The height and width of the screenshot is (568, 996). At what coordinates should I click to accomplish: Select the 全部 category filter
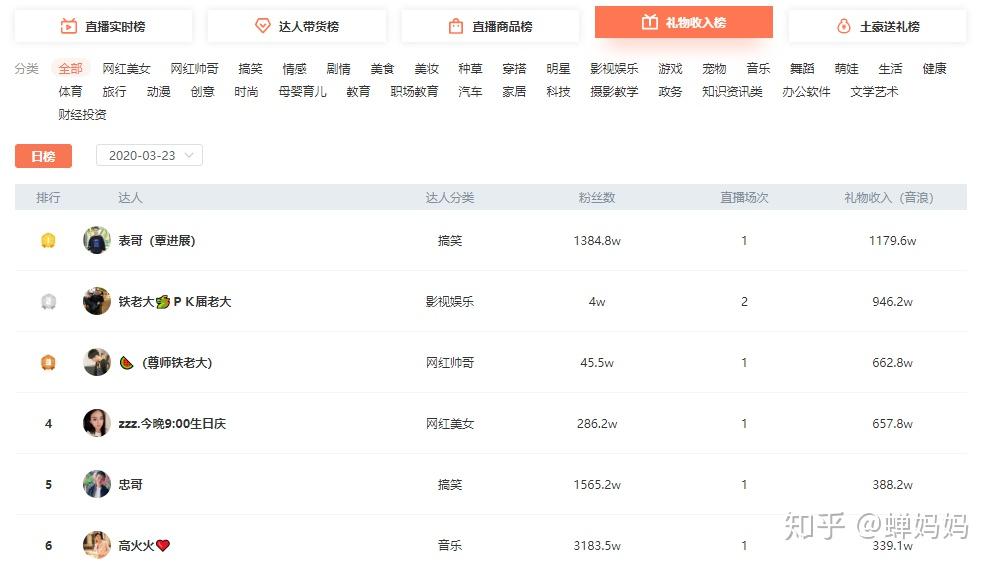(x=71, y=69)
